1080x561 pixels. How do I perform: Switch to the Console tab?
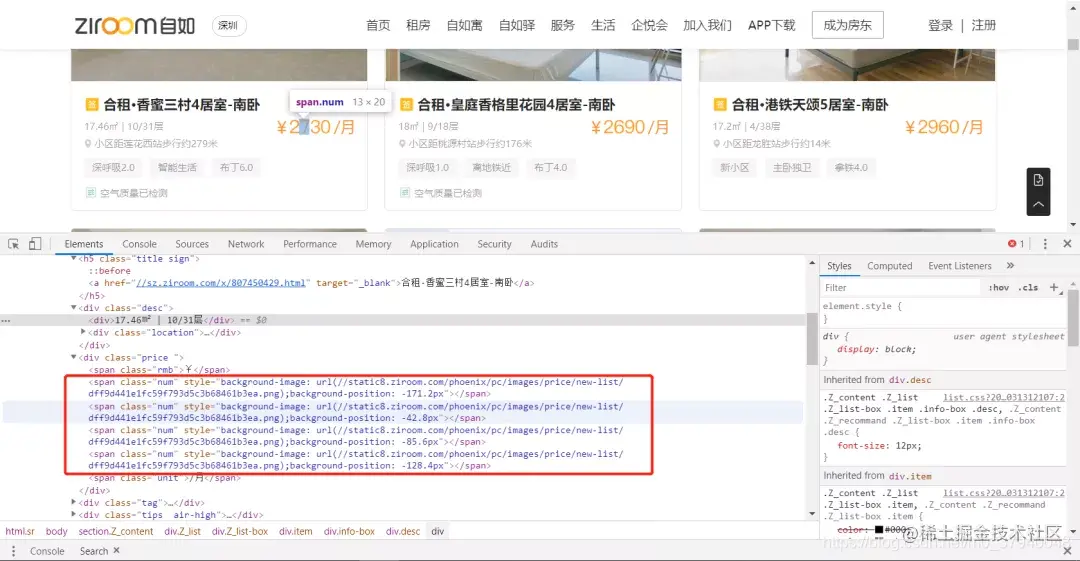pyautogui.click(x=139, y=244)
